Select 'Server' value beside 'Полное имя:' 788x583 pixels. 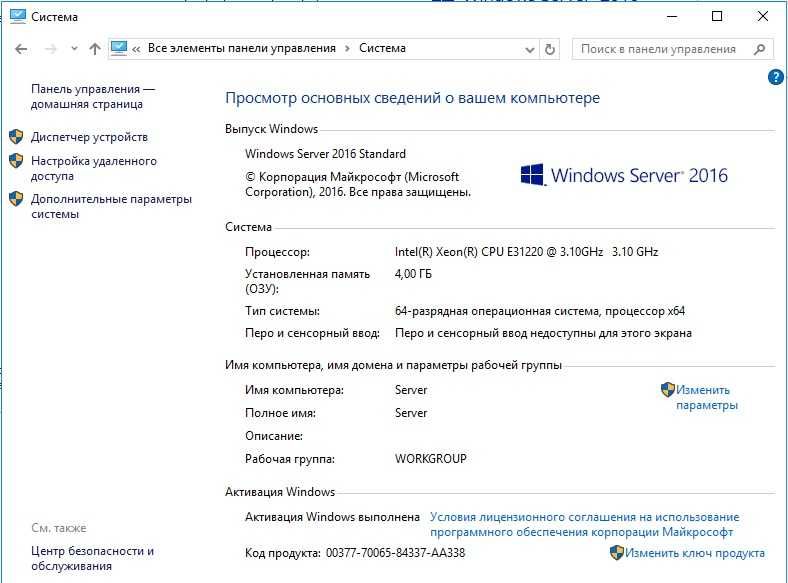[411, 413]
